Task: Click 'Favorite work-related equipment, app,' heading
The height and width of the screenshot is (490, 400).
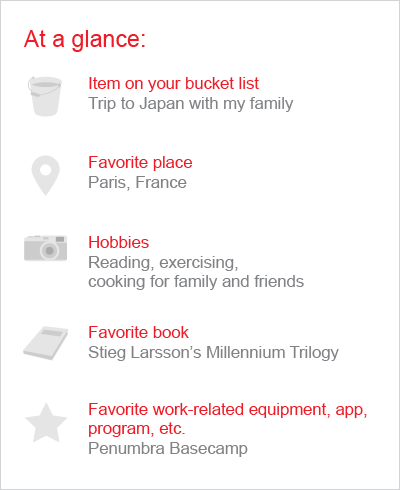Action: 228,410
